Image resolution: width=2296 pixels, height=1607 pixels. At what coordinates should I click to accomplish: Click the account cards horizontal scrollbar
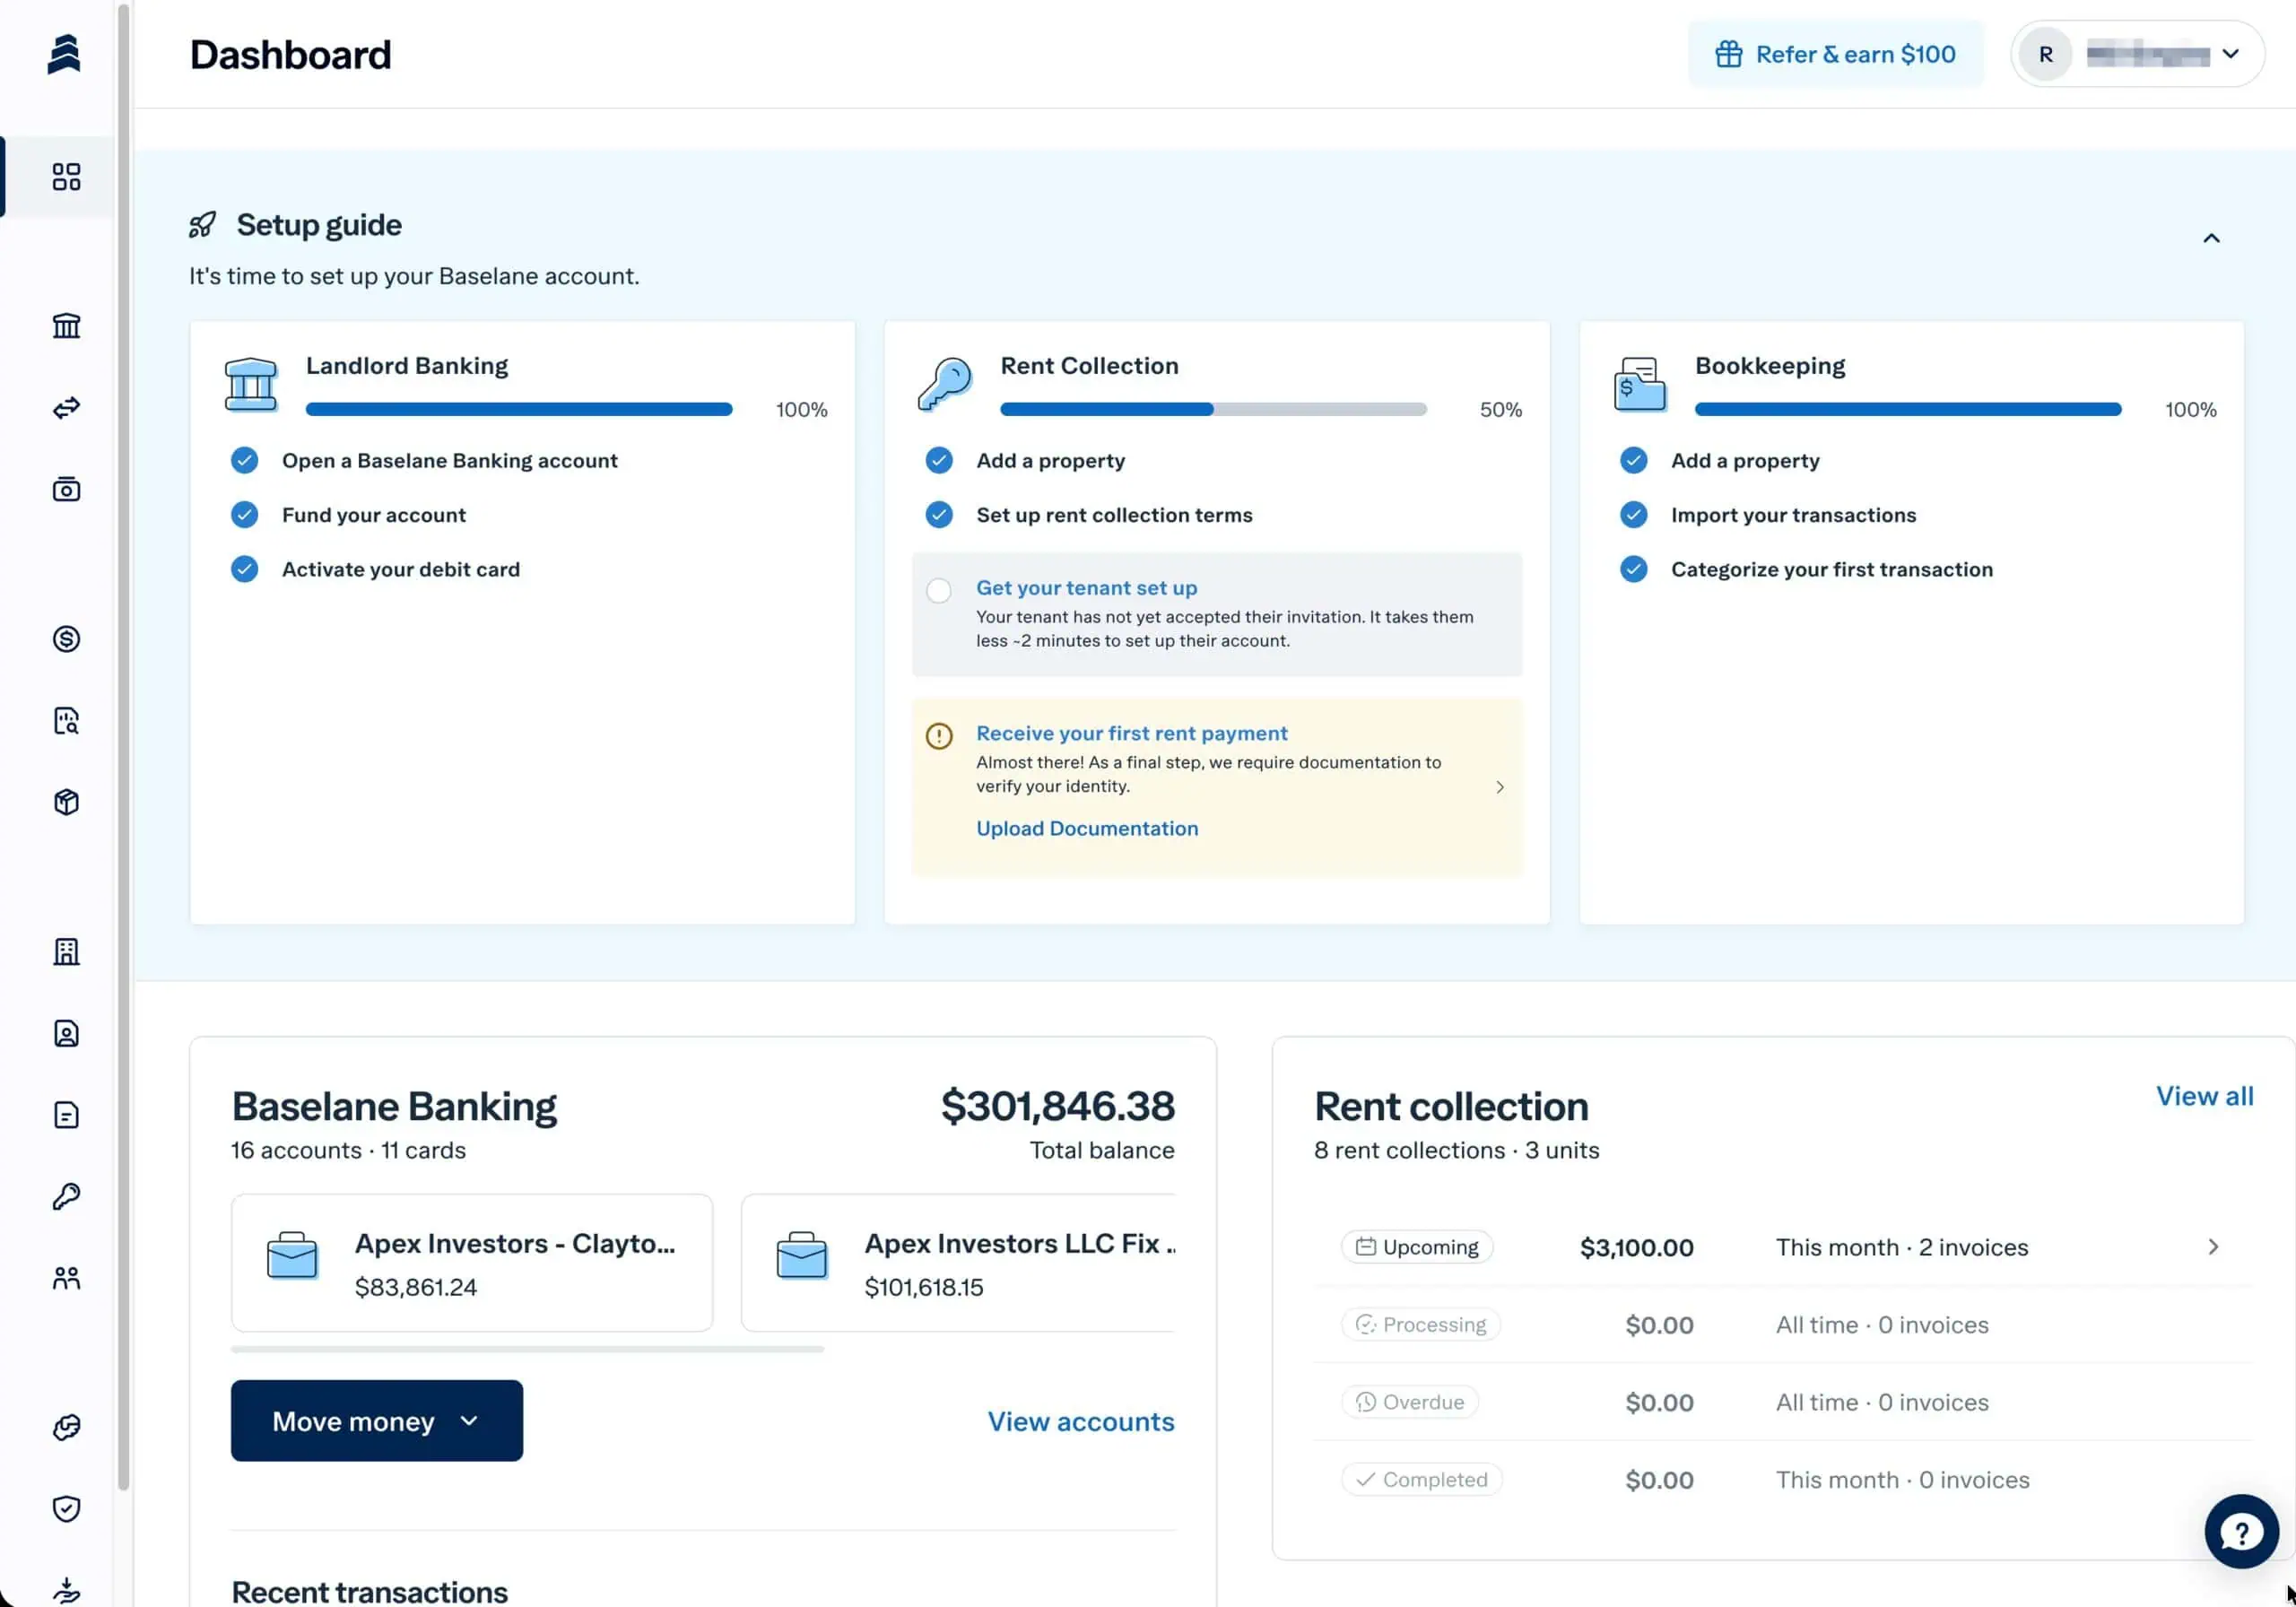(x=528, y=1349)
